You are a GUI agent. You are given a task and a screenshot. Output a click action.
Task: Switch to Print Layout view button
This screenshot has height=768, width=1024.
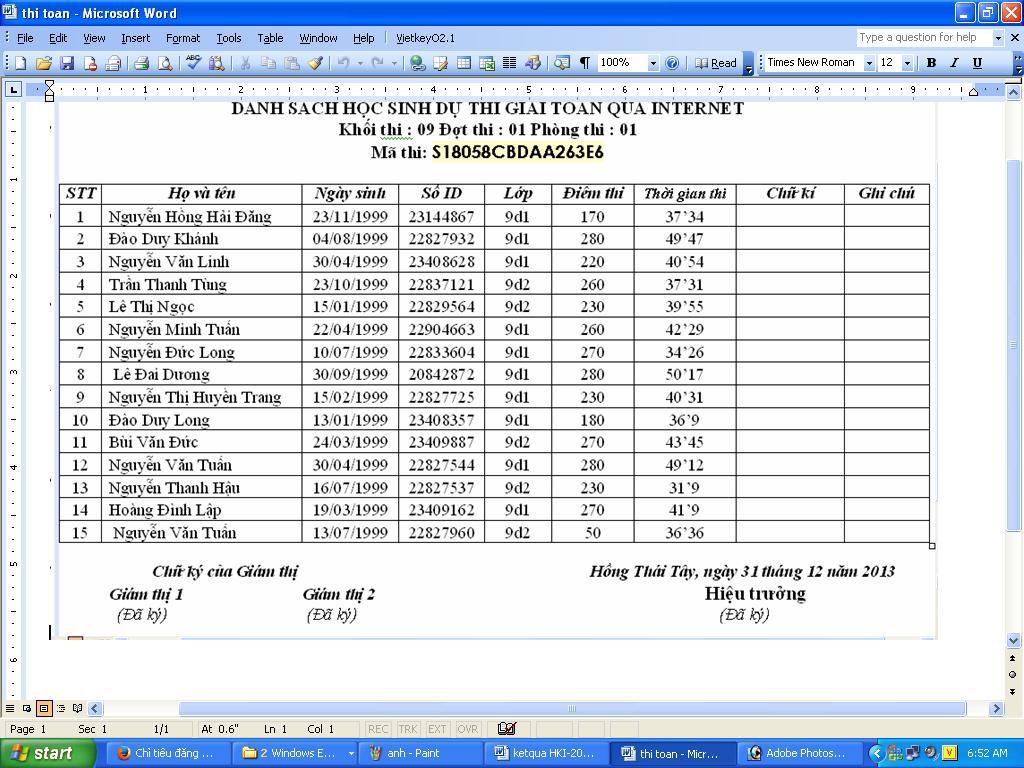[44, 708]
